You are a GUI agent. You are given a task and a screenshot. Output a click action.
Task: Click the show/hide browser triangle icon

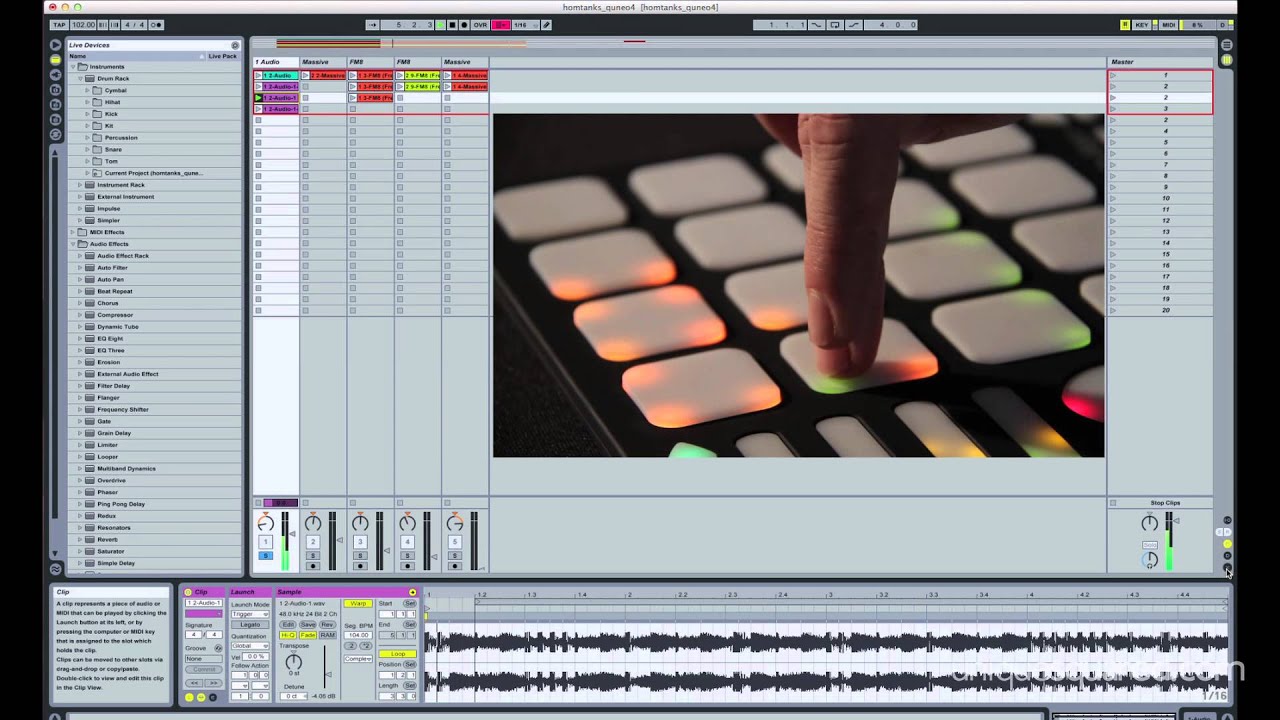[x=56, y=45]
